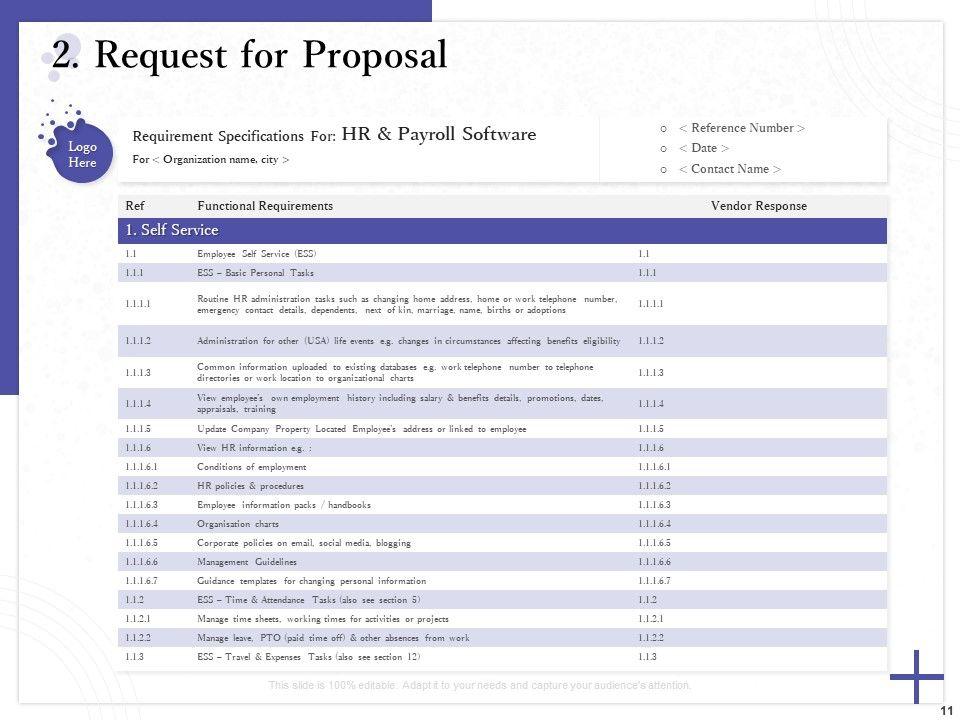The width and height of the screenshot is (960, 720).
Task: Click 'Guidance templates for changing personal information'
Action: point(311,580)
